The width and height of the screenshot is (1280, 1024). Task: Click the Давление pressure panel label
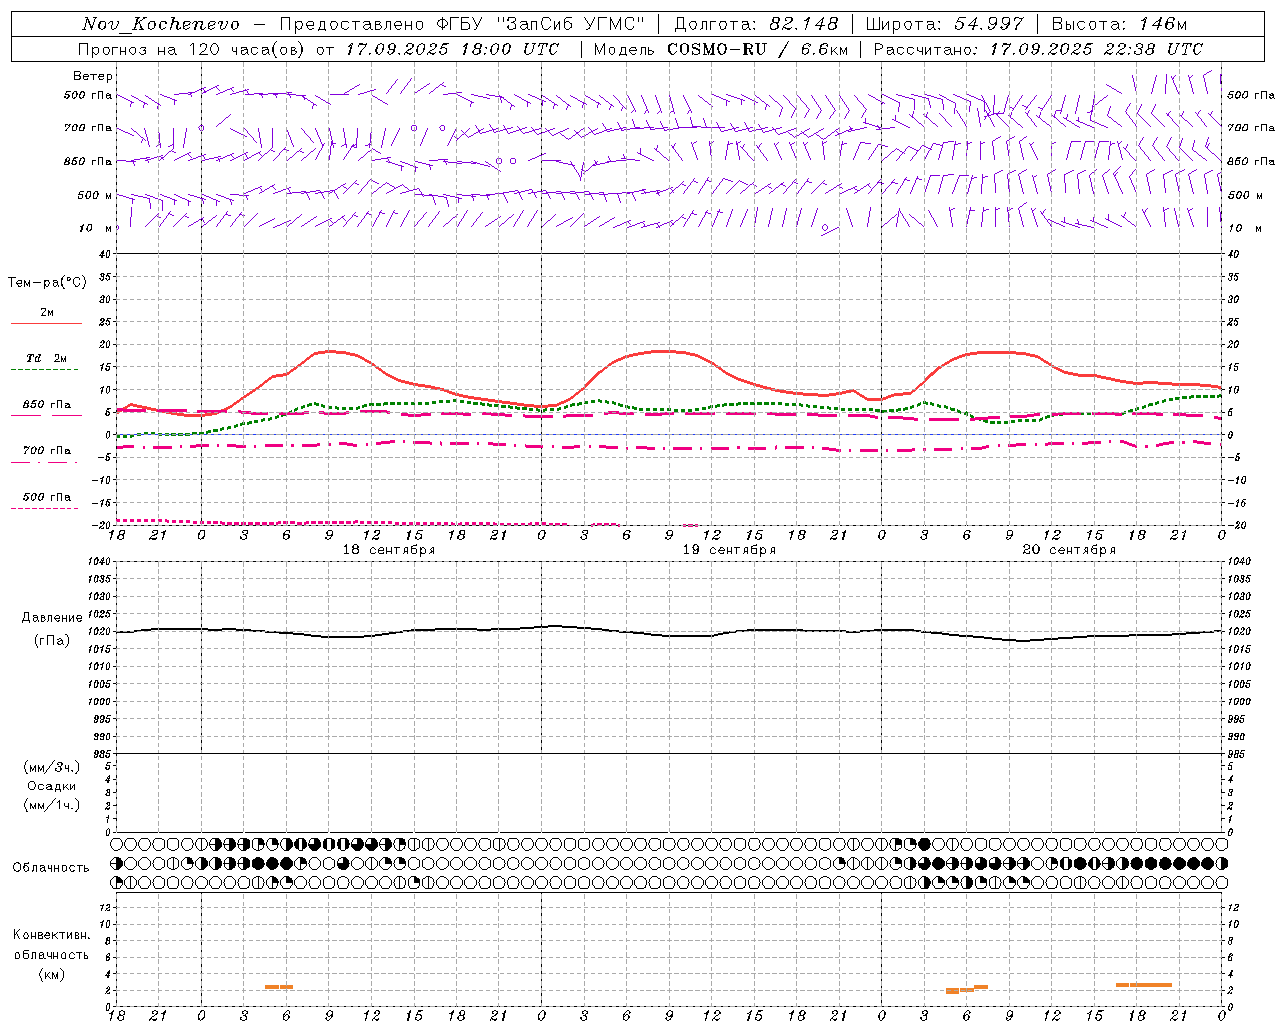coord(52,618)
